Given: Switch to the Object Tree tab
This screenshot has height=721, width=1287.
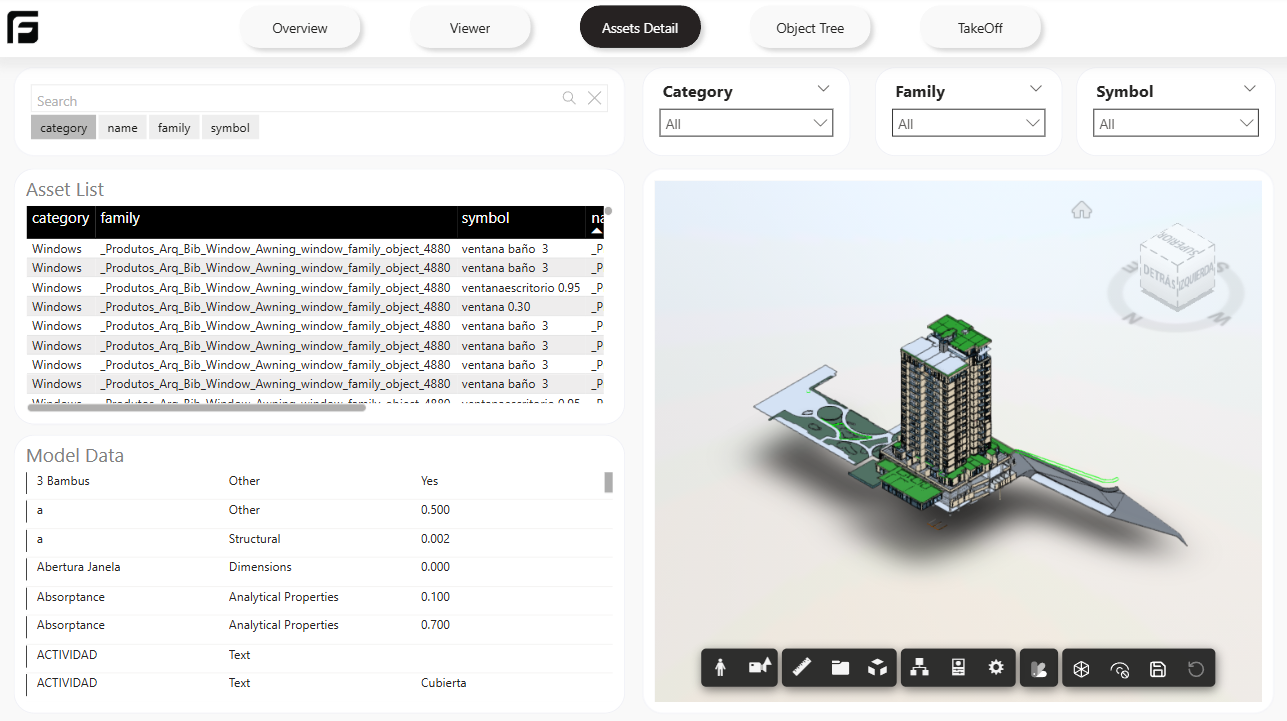Looking at the screenshot, I should pos(810,28).
